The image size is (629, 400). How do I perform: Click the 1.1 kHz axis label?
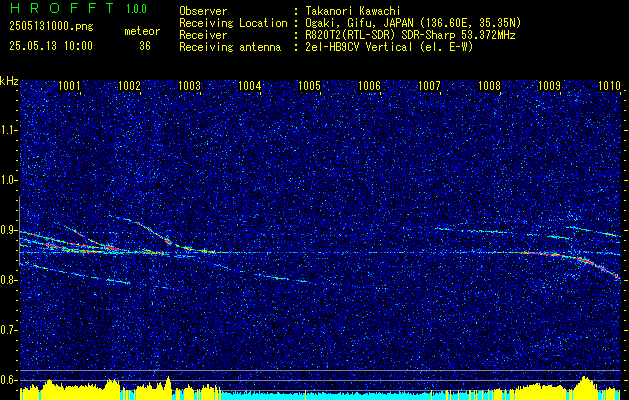click(x=9, y=130)
